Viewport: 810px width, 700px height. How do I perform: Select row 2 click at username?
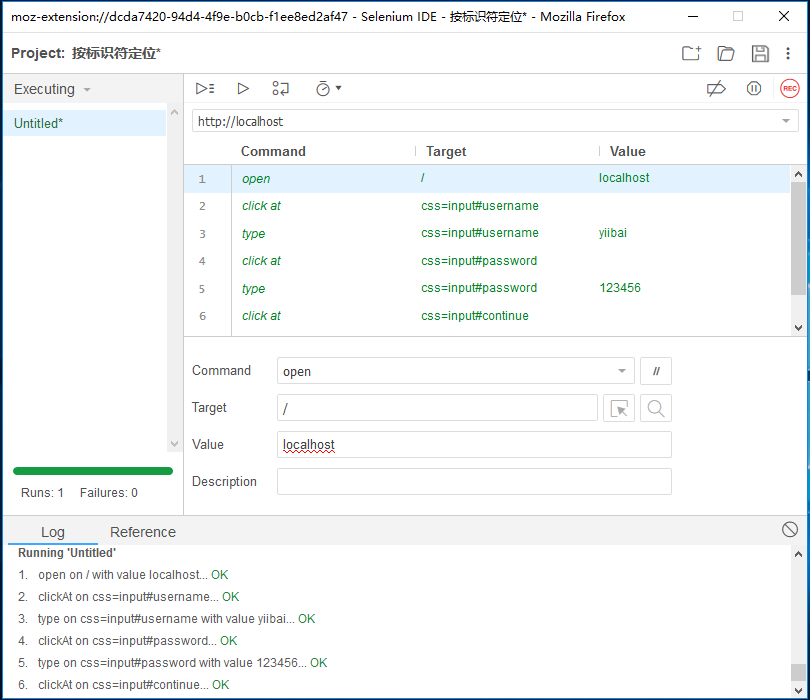[487, 206]
